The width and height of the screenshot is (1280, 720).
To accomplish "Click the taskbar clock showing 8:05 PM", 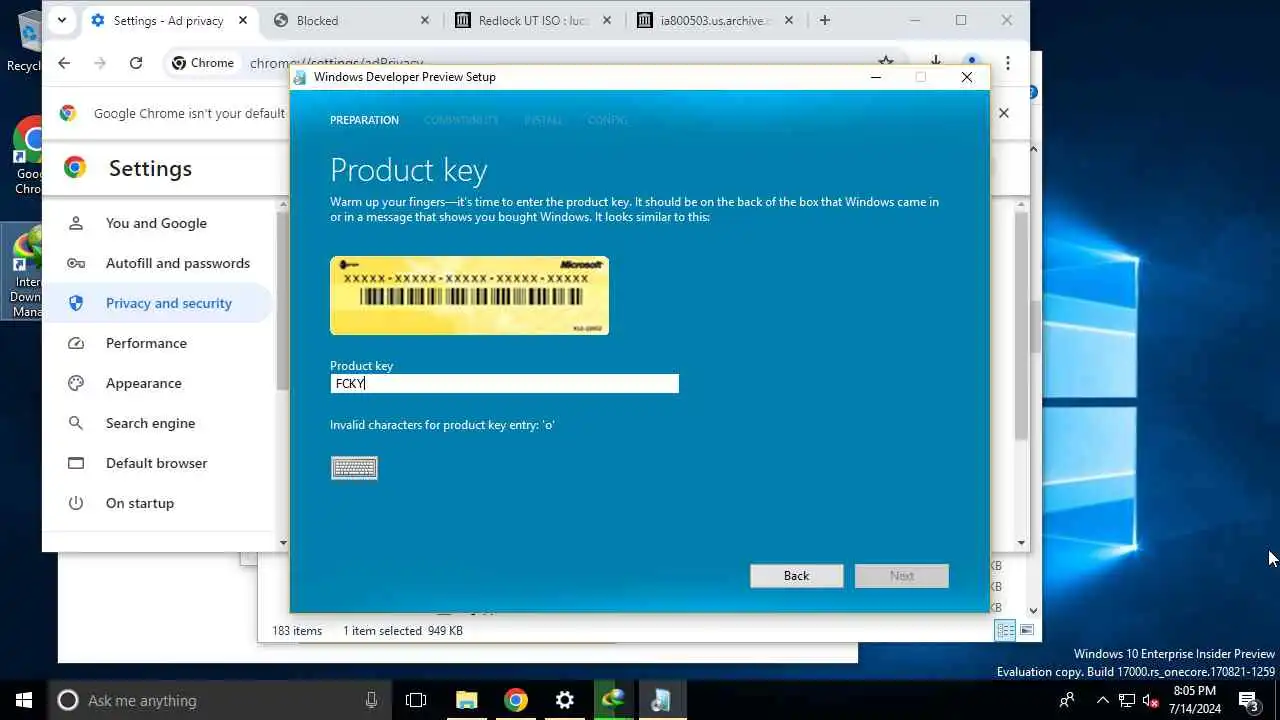I will (1194, 700).
